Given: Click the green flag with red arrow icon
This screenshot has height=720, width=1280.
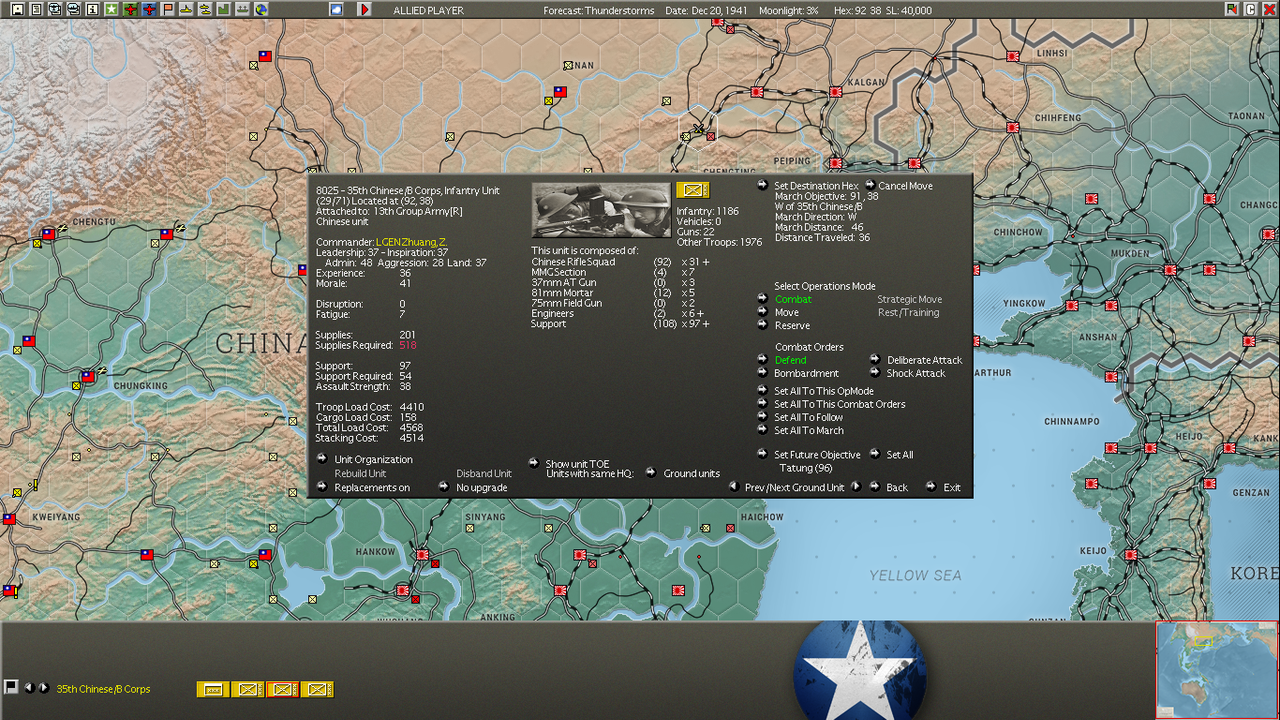Looking at the screenshot, I should tap(1232, 9).
